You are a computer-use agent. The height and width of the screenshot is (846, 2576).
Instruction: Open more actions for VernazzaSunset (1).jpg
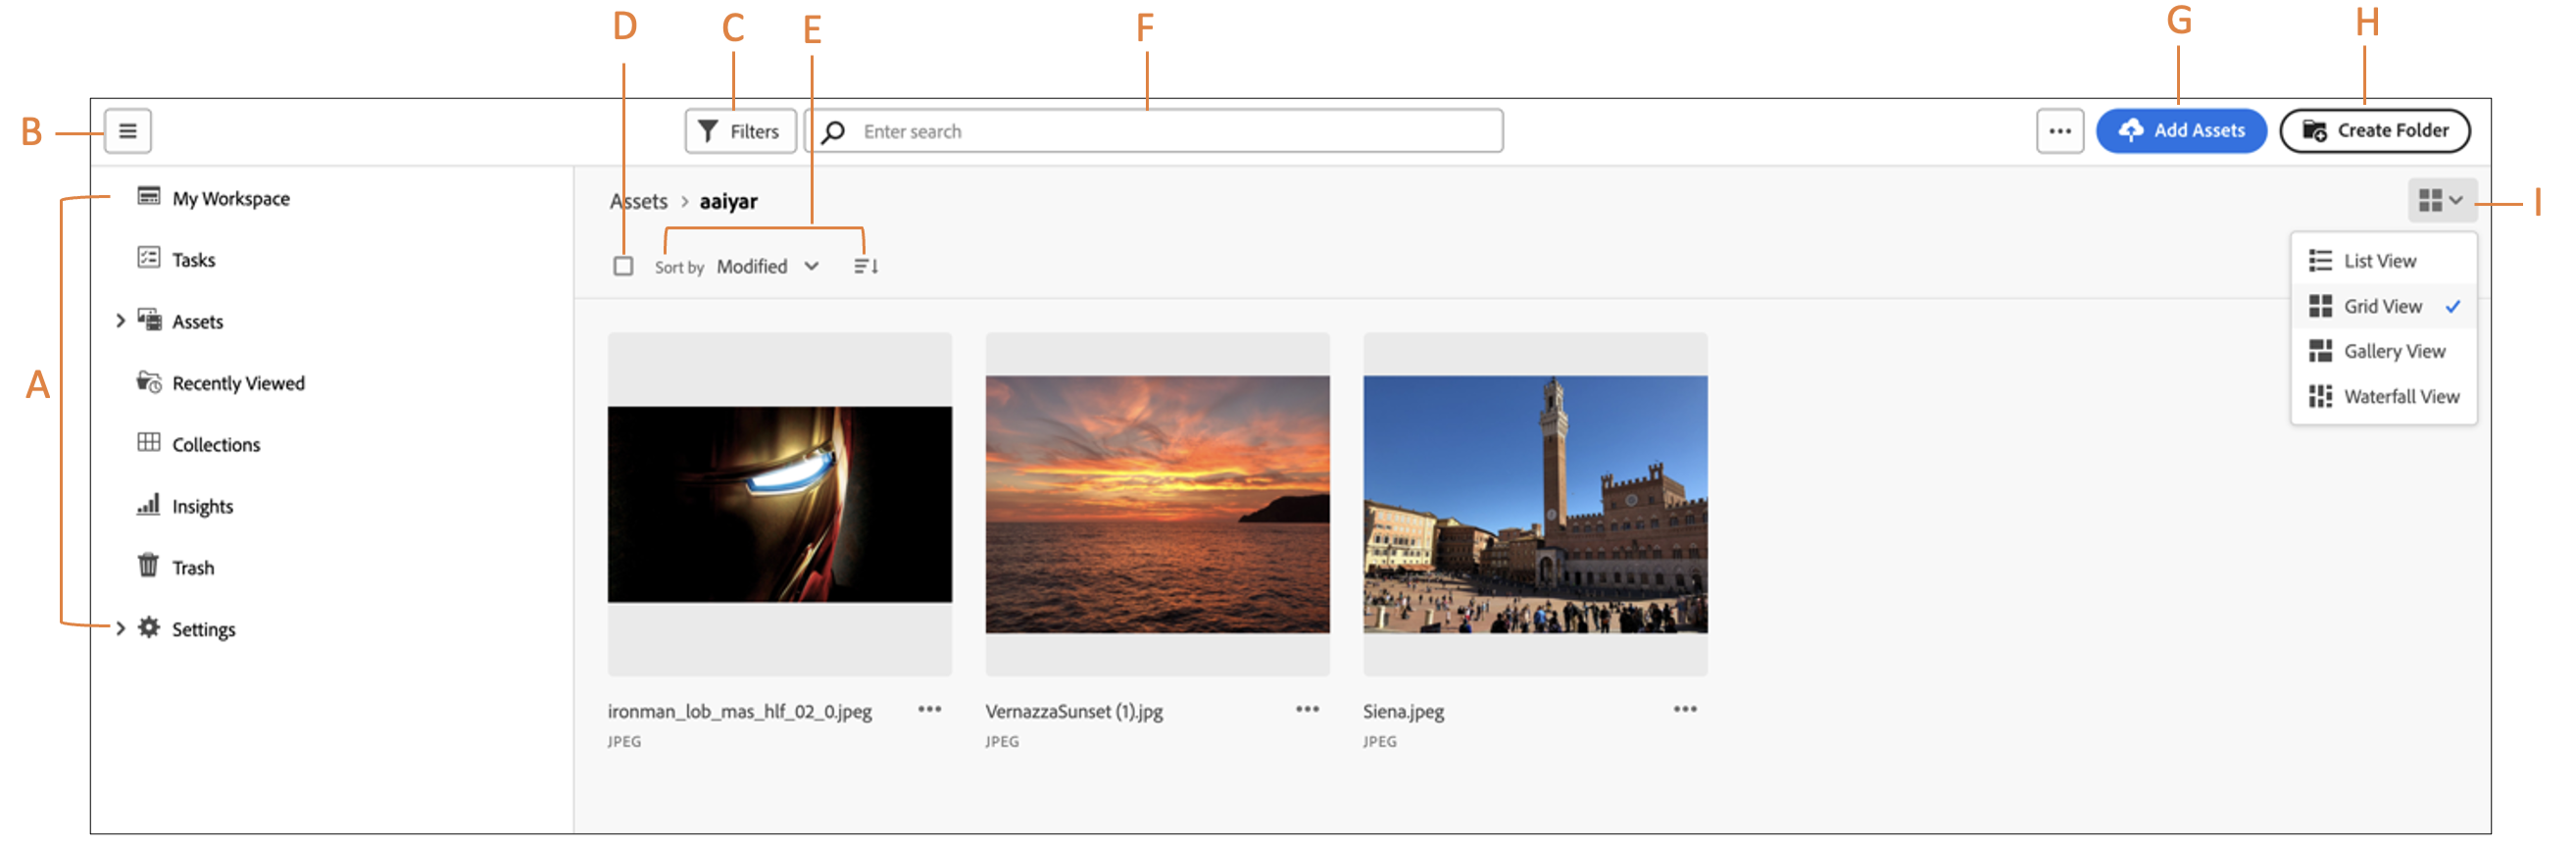click(1308, 710)
